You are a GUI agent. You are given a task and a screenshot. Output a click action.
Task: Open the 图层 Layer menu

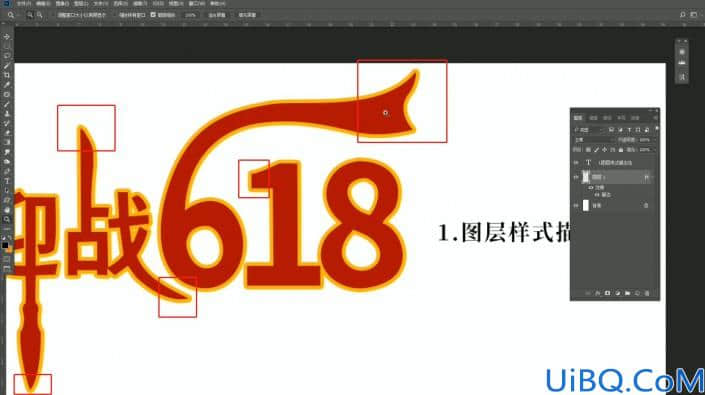81,4
